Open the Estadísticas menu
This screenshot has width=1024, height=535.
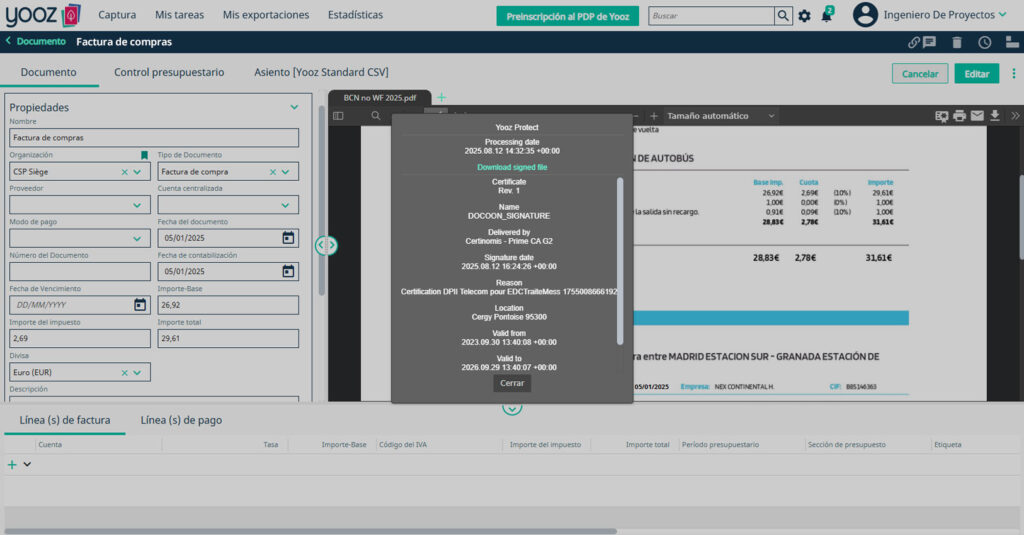coord(355,15)
